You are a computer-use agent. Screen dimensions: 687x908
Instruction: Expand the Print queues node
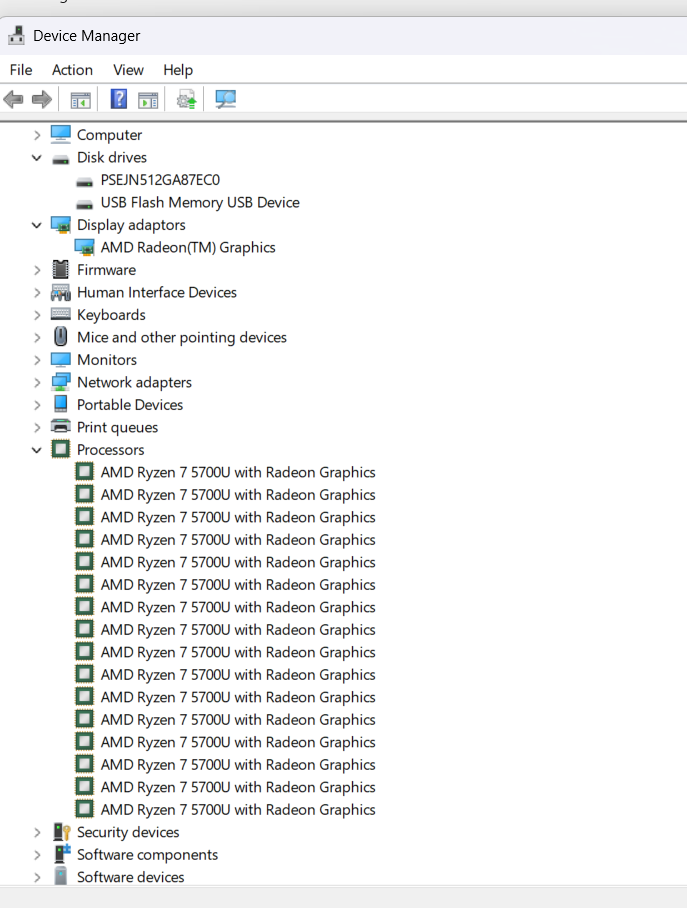[37, 427]
